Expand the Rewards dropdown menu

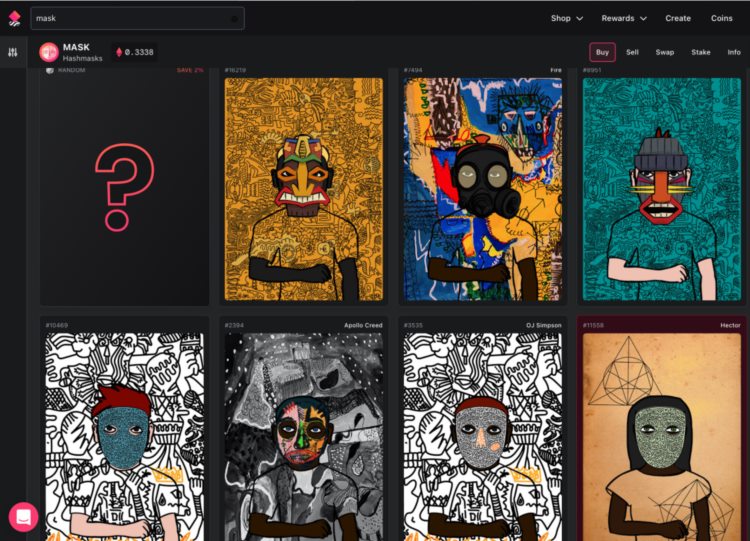tap(624, 18)
